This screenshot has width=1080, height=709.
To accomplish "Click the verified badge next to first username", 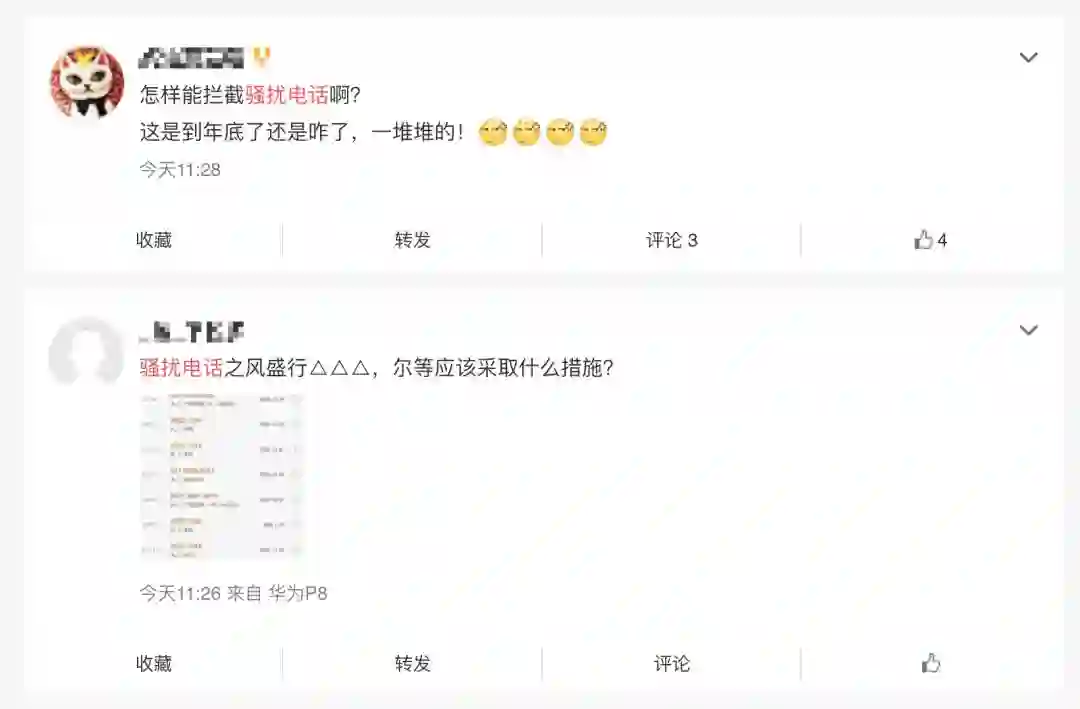I will [262, 57].
